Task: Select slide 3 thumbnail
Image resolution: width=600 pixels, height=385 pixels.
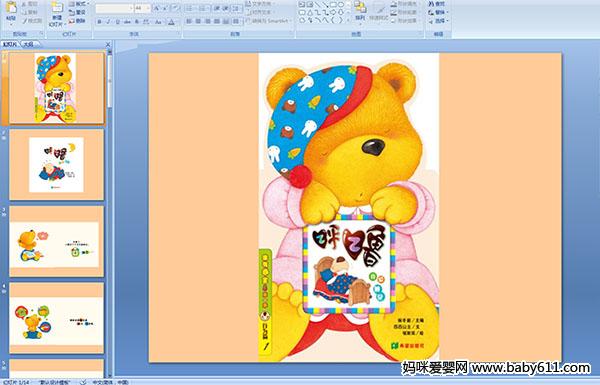Action: pyautogui.click(x=57, y=241)
